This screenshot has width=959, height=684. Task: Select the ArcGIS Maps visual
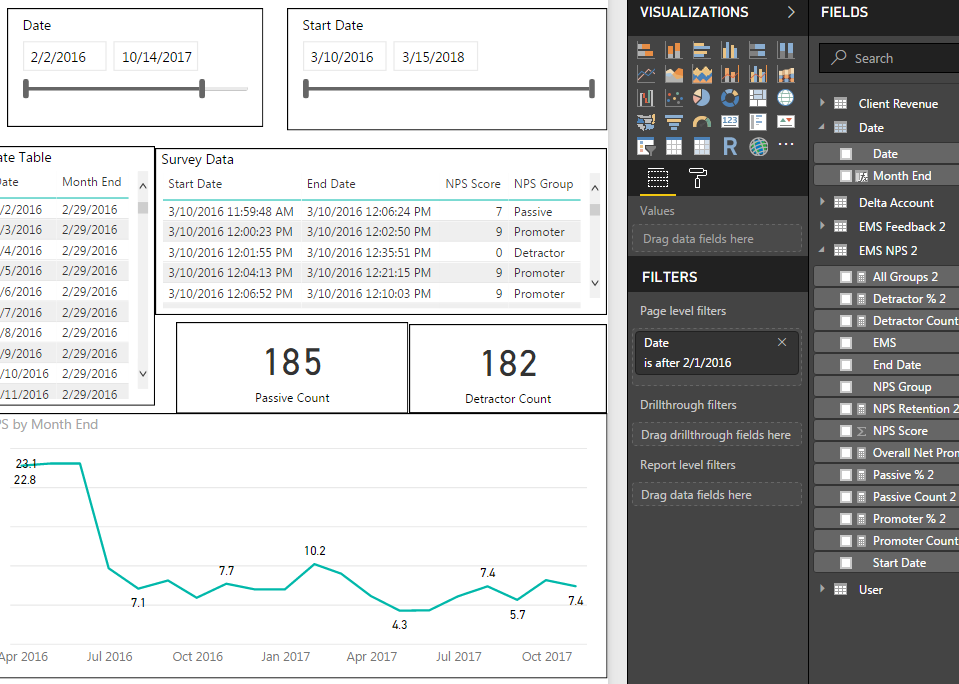(x=758, y=147)
